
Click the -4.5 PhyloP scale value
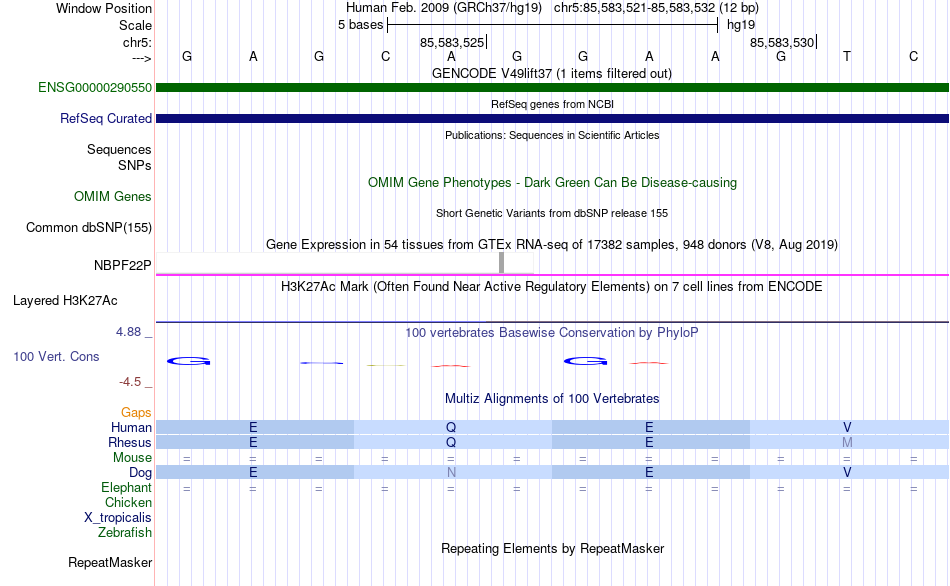click(130, 381)
